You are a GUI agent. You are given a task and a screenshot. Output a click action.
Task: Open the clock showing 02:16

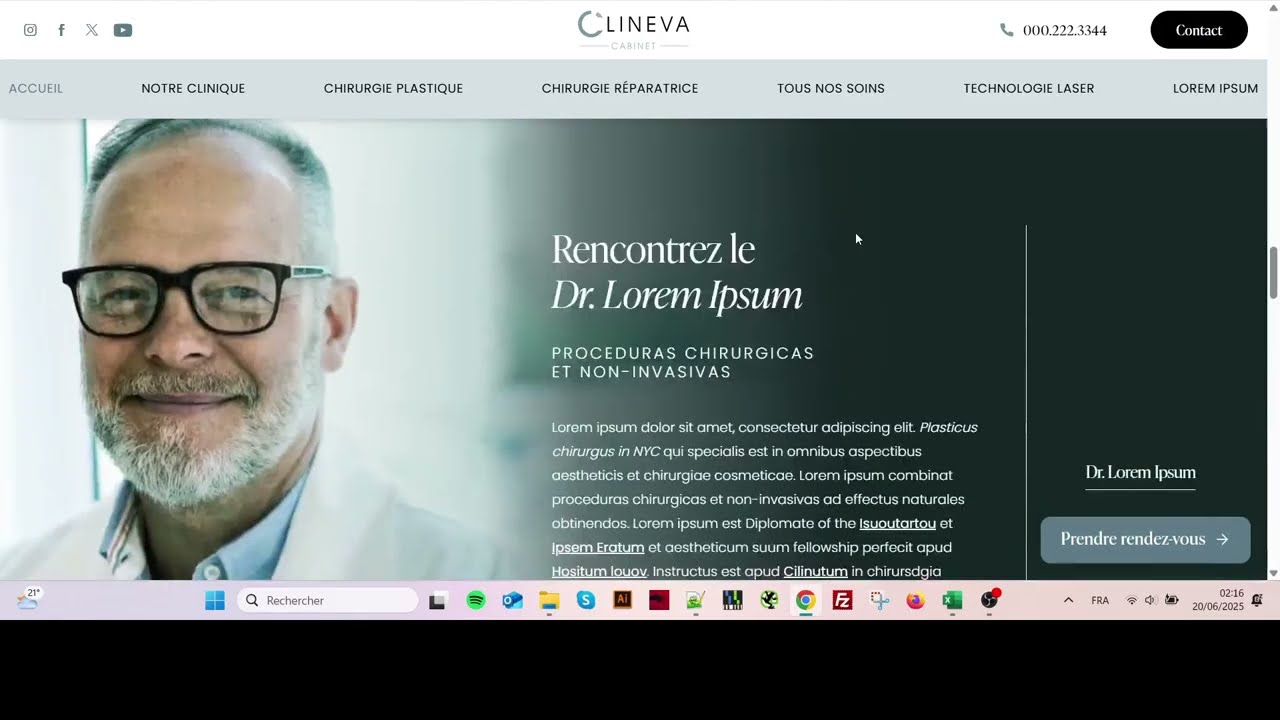coord(1218,600)
